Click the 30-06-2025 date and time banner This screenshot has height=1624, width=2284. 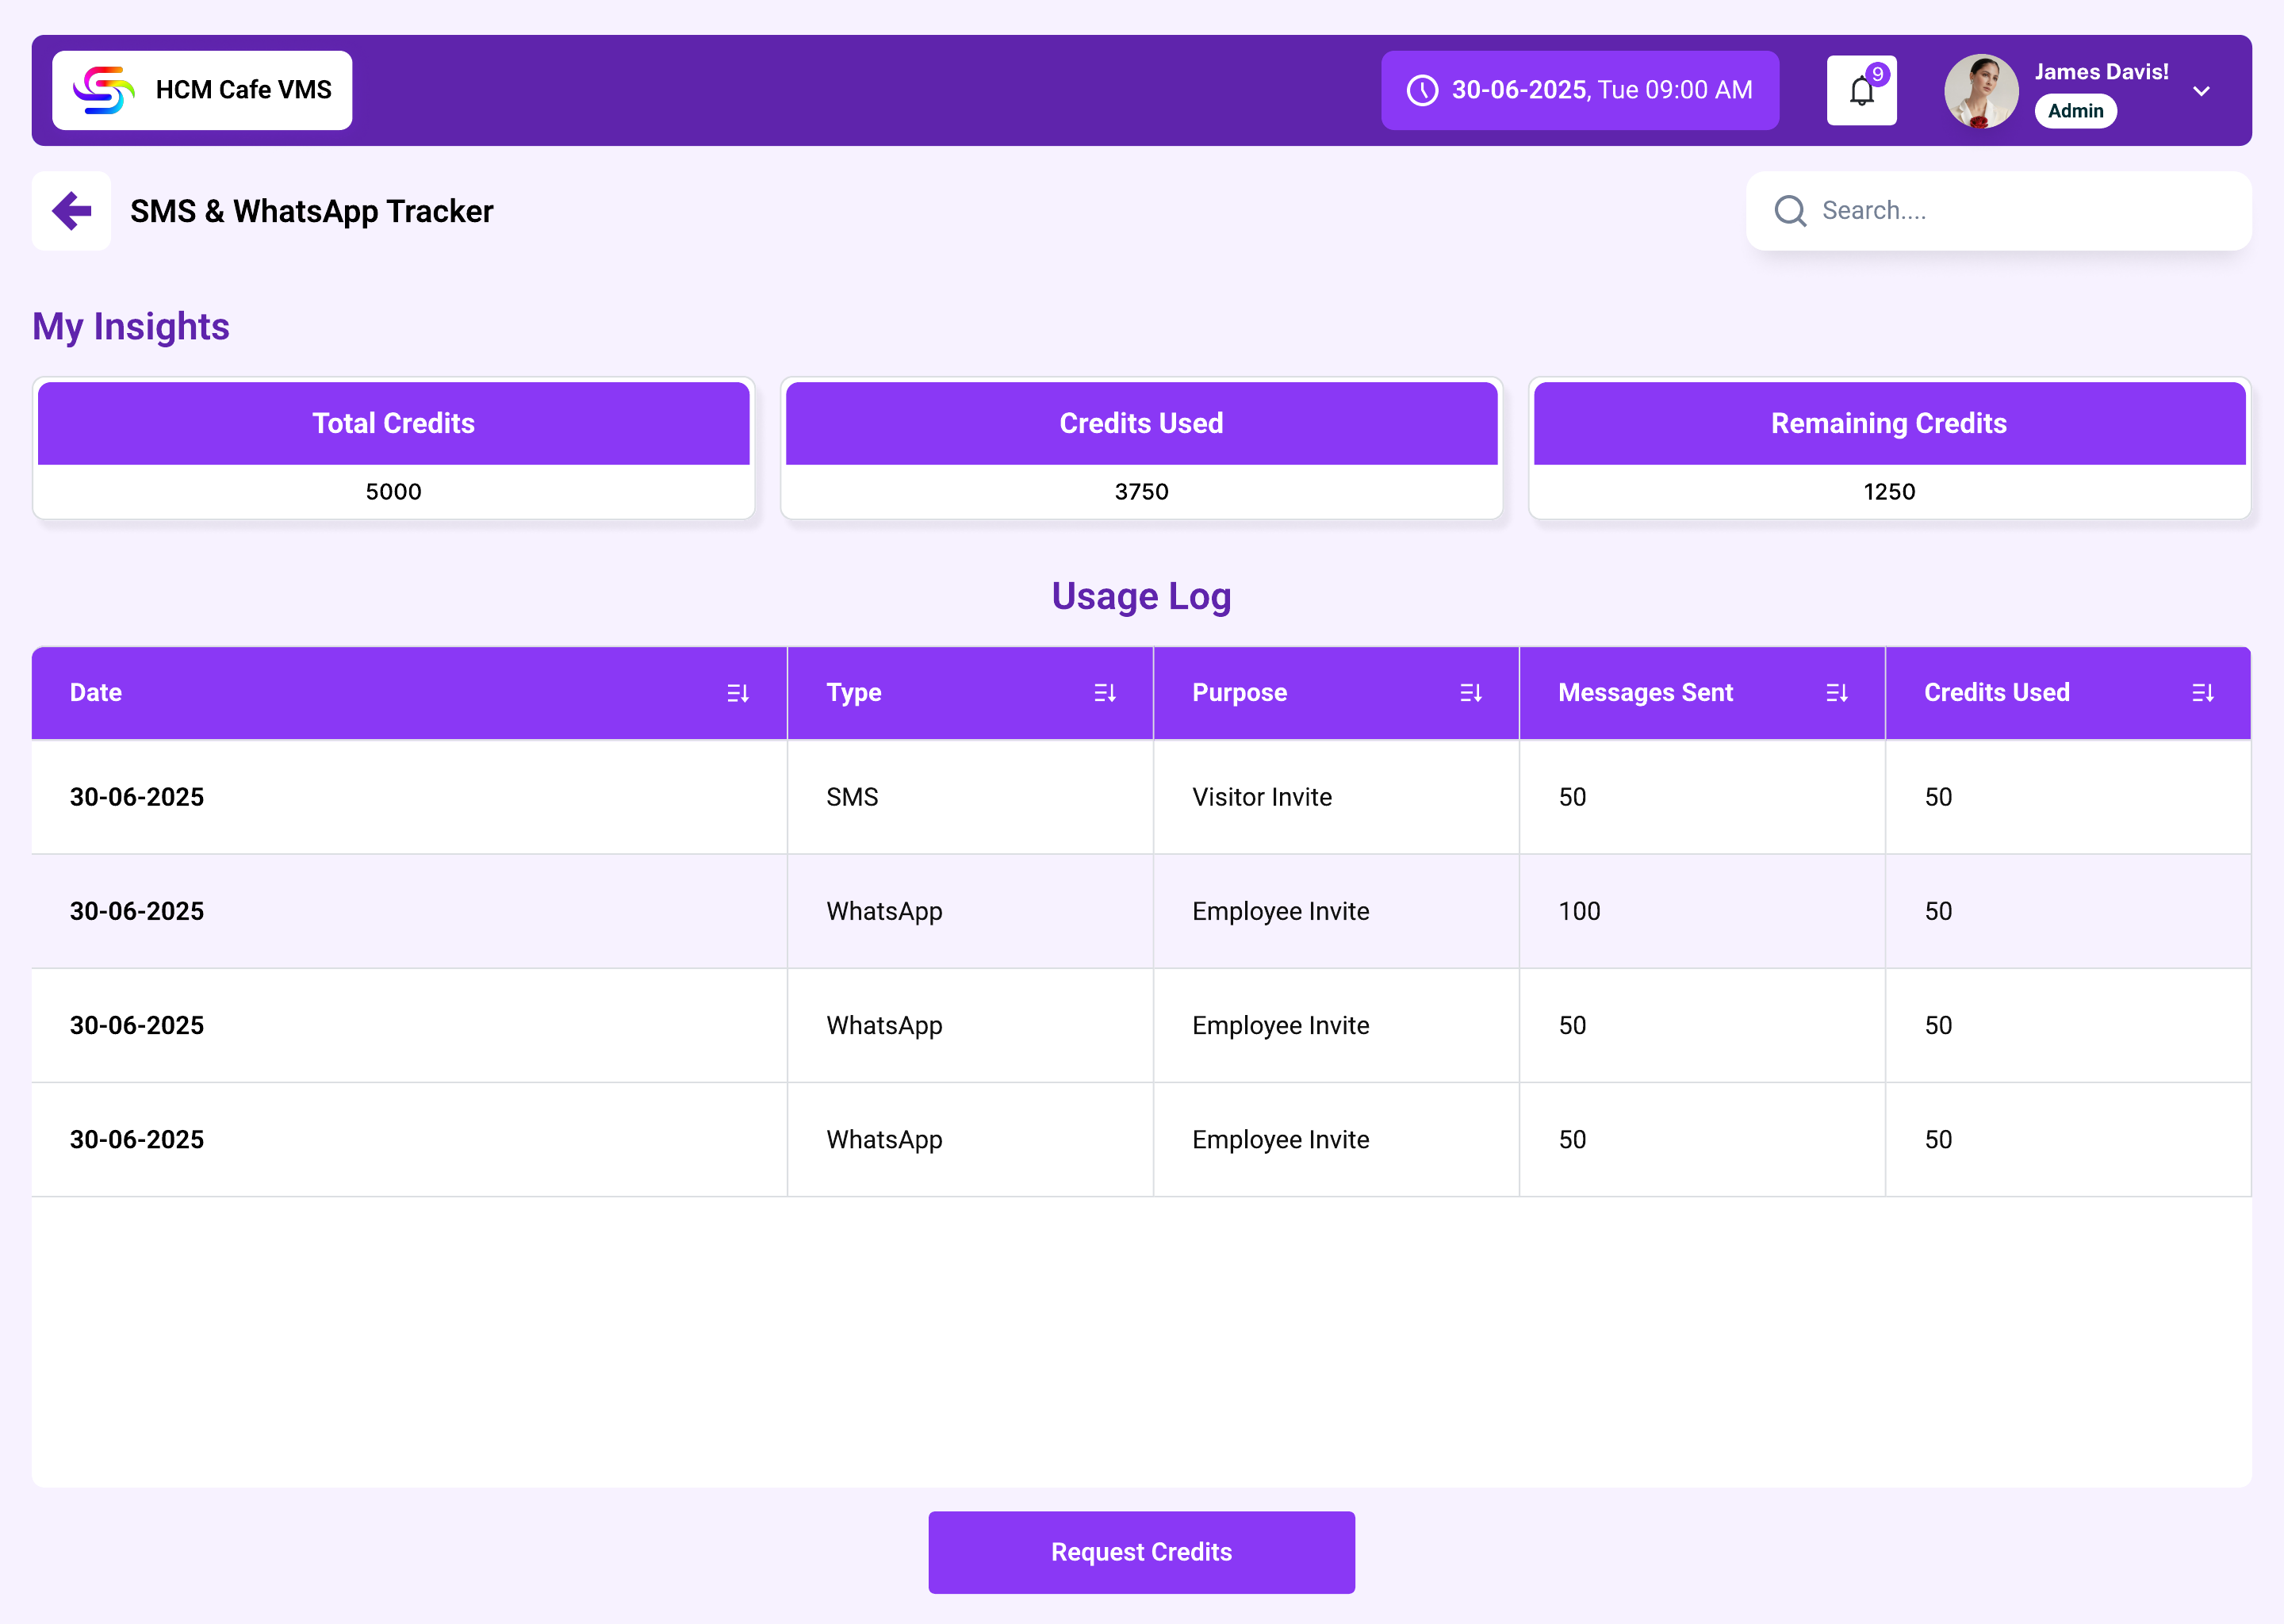pyautogui.click(x=1580, y=90)
